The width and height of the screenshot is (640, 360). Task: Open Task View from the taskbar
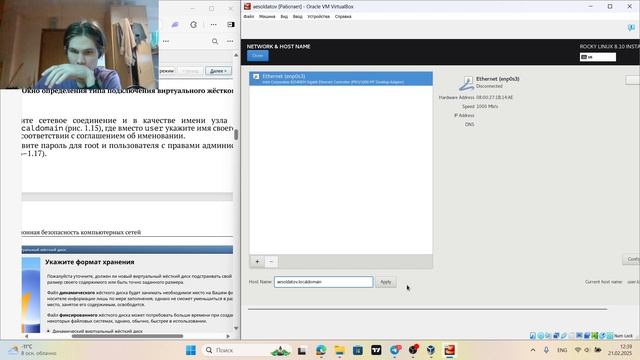coord(302,350)
